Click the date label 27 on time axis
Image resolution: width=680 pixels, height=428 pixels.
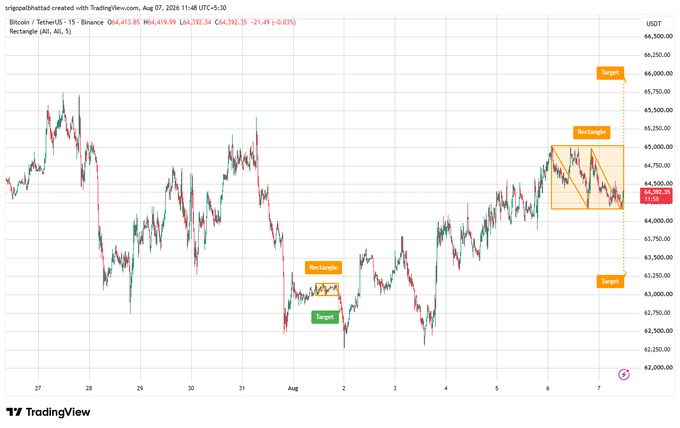pos(38,388)
